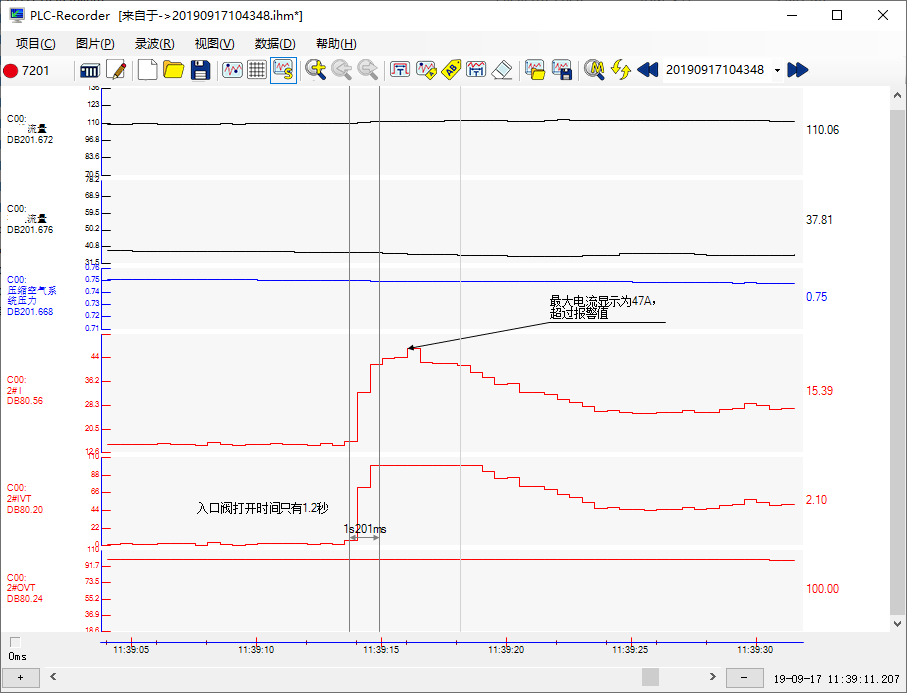Open the 录波(R) menu
Viewport: 907px width, 693px height.
[154, 44]
